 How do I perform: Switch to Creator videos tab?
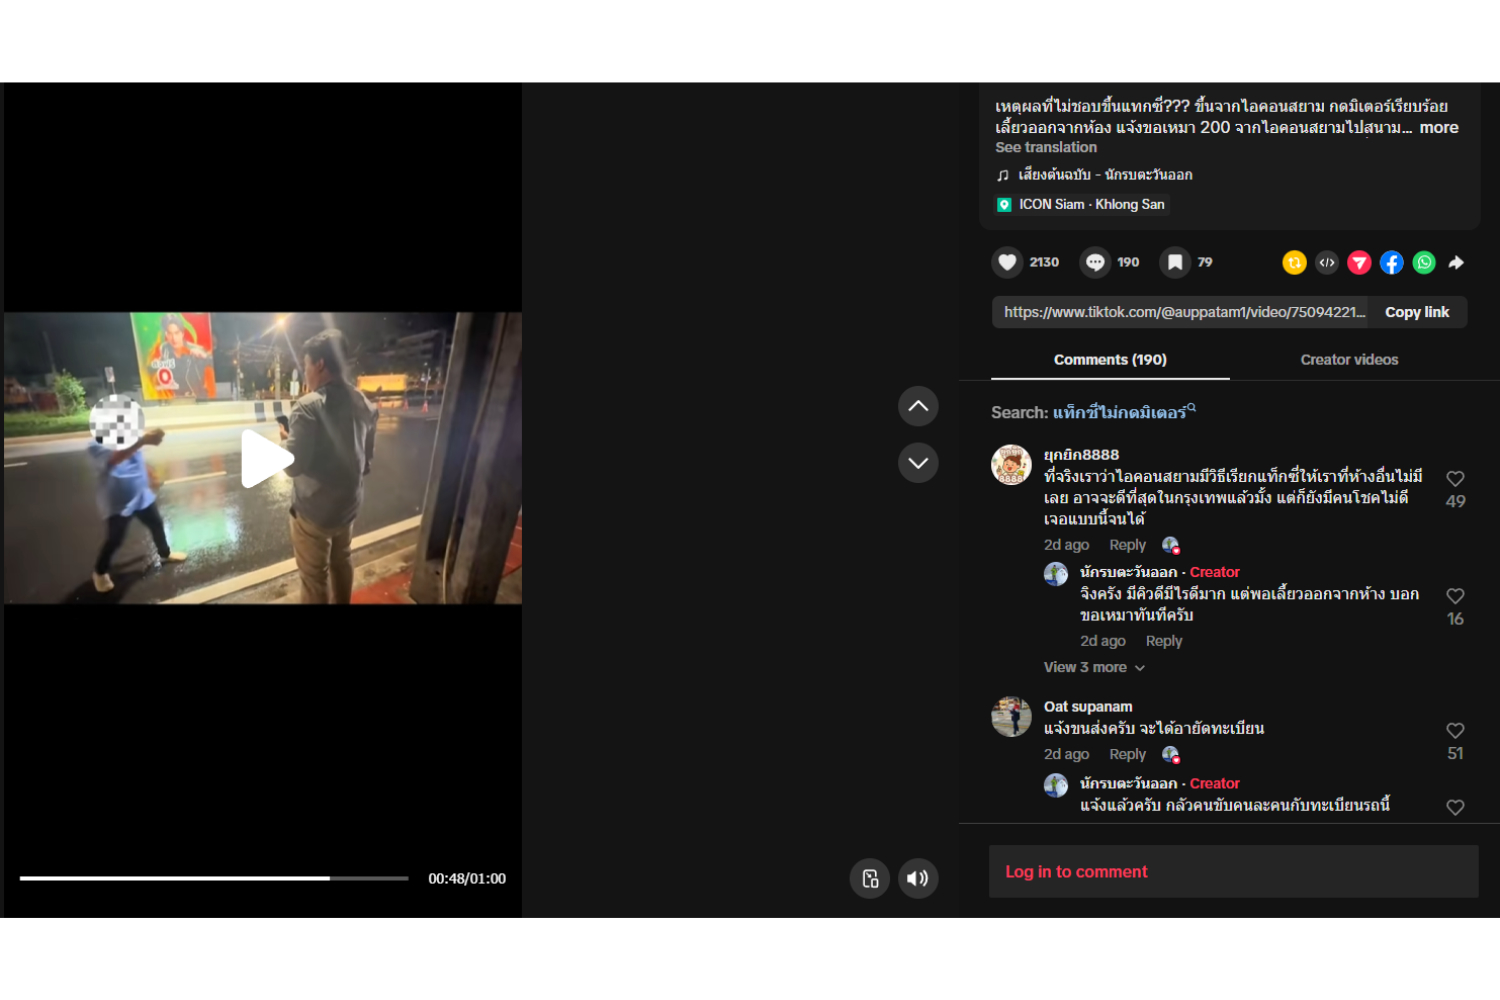click(x=1349, y=360)
